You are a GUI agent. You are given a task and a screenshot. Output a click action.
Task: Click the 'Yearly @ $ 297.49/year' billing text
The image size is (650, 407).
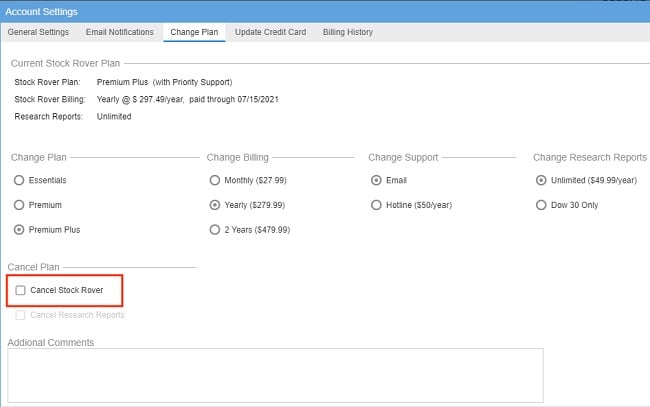140,99
